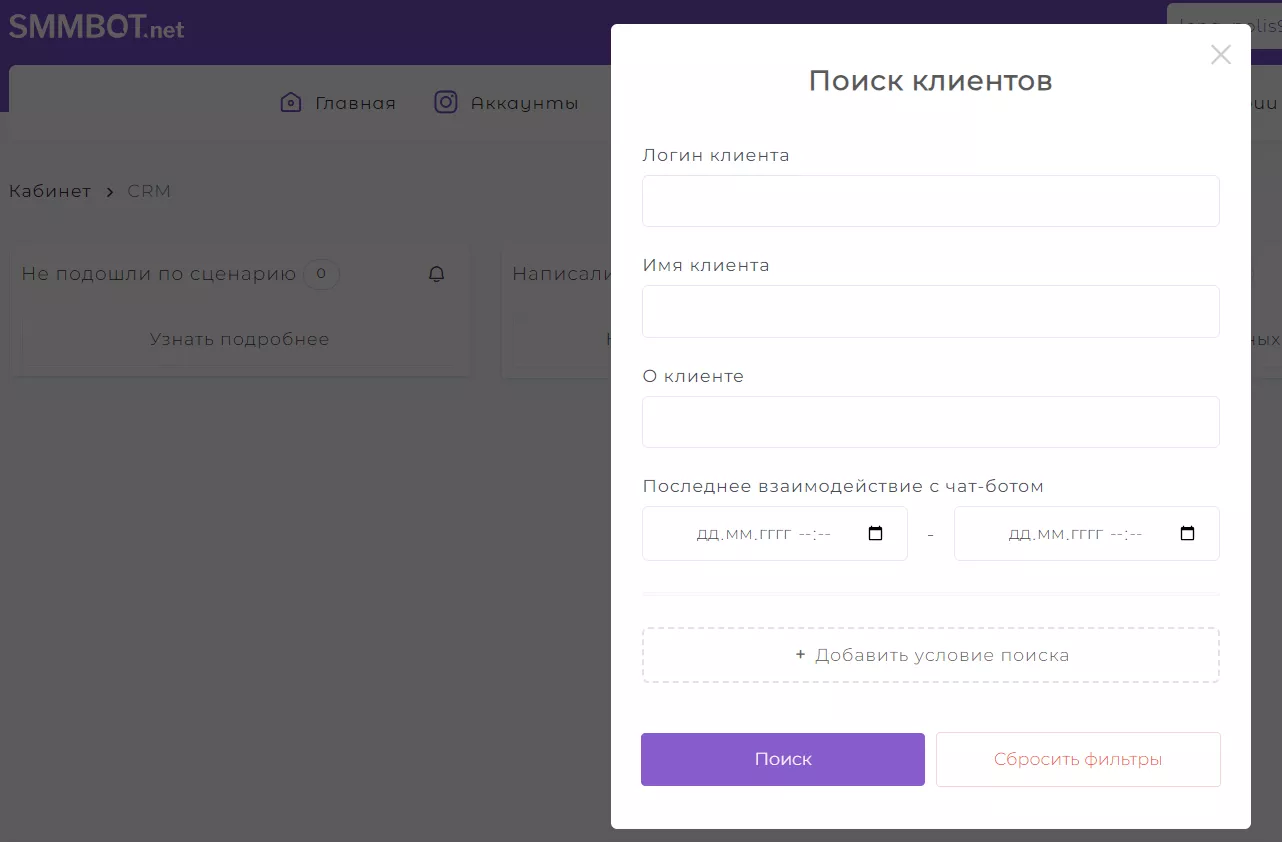1282x842 pixels.
Task: Click the SMMBOT.net logo
Action: (x=97, y=27)
